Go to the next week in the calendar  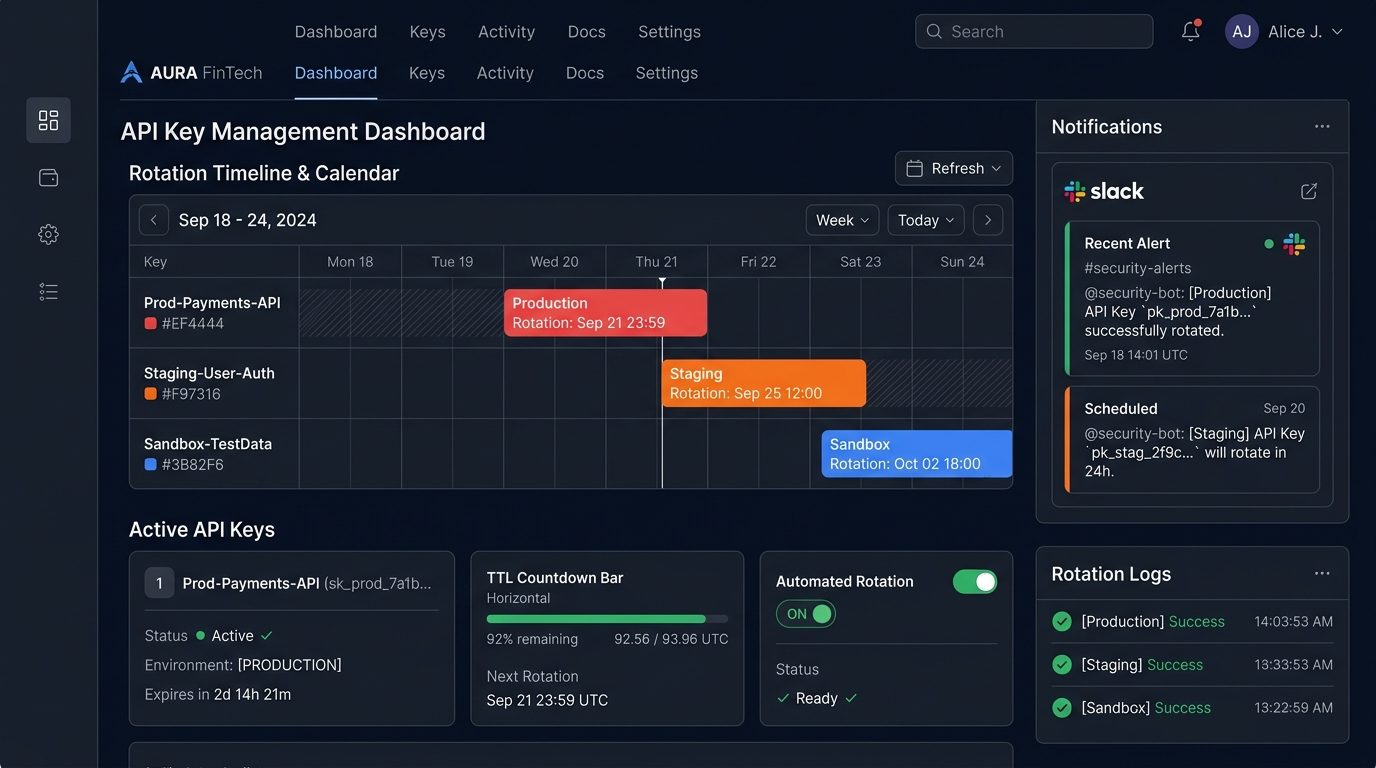pyautogui.click(x=988, y=220)
